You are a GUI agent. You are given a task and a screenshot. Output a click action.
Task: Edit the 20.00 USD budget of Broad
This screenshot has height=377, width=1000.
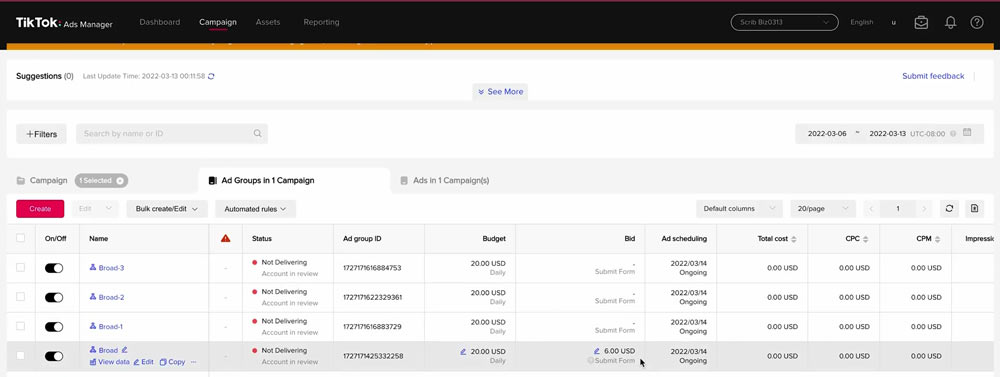[464, 351]
